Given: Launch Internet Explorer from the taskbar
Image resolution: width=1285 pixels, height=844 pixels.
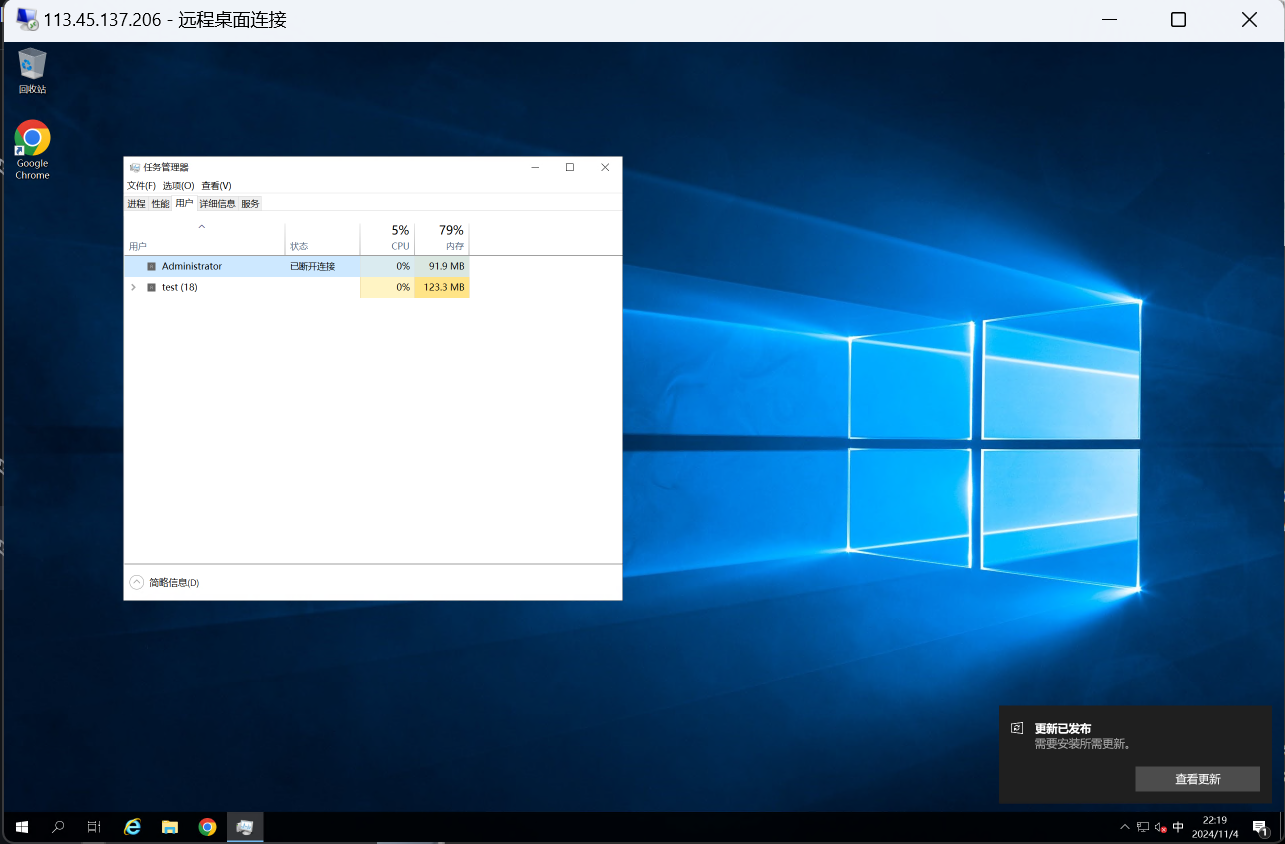Looking at the screenshot, I should (132, 827).
